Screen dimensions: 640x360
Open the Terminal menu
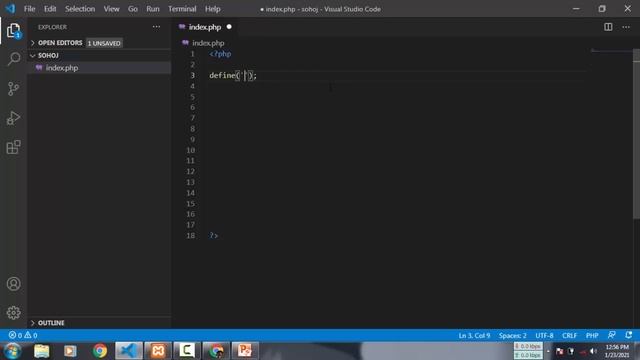[182, 9]
